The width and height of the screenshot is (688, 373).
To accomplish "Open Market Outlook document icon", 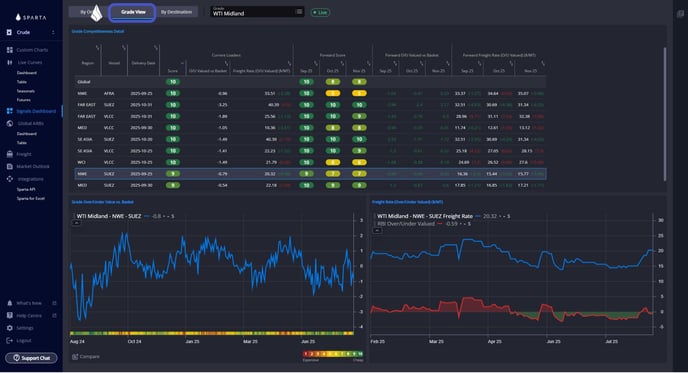I will pos(10,166).
